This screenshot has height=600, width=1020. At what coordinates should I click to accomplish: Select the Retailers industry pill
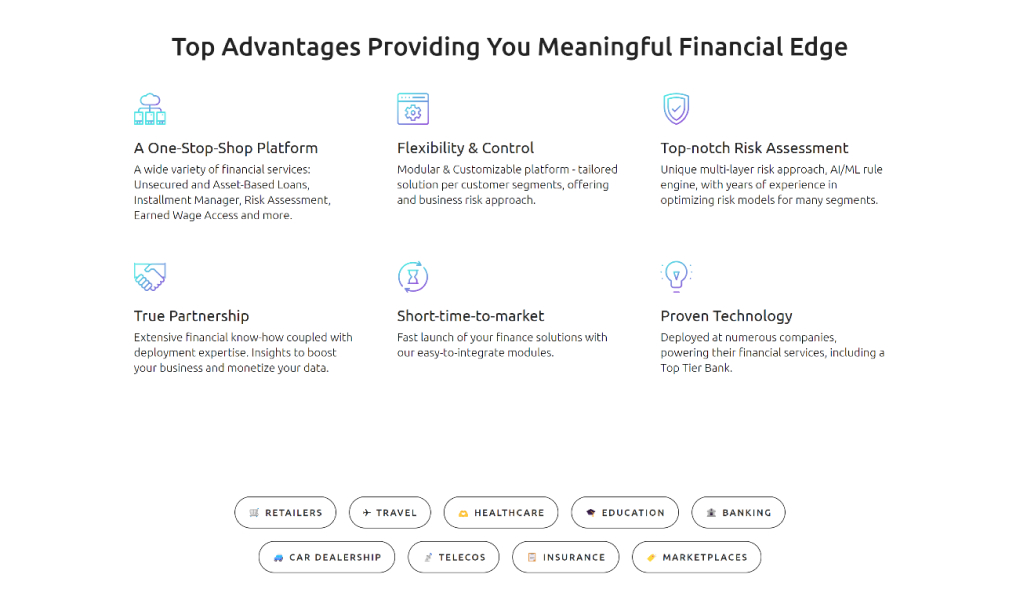(285, 513)
